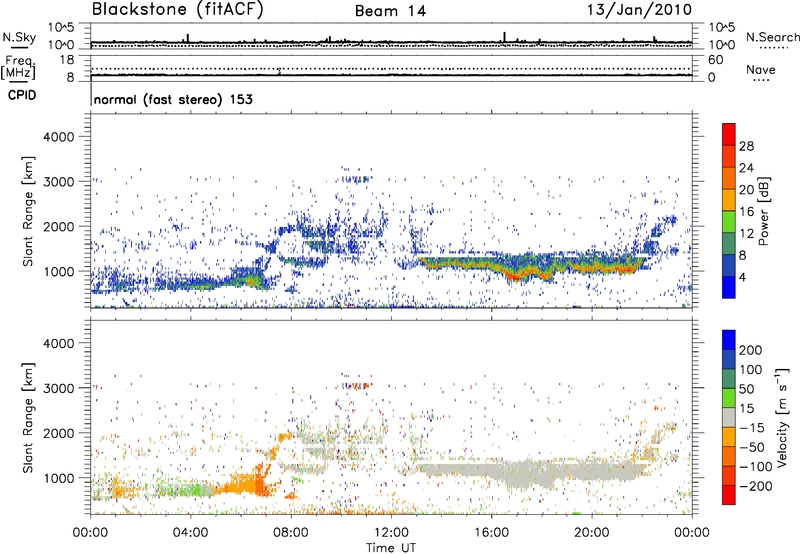800x554 pixels.
Task: Click the '60' tick beside Nave scale
Action: coord(715,60)
